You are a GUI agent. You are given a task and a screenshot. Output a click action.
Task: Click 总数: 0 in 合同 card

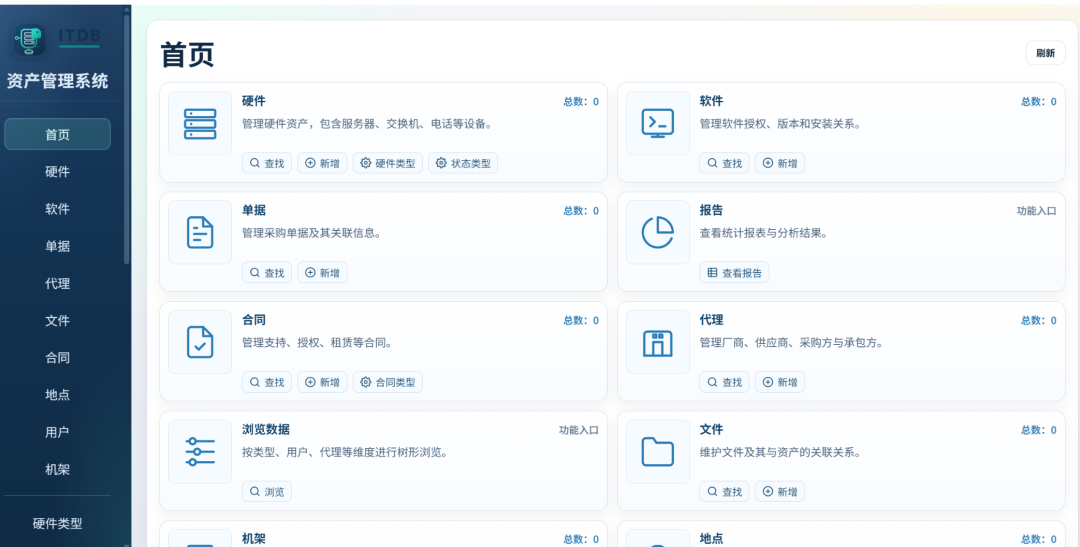581,320
